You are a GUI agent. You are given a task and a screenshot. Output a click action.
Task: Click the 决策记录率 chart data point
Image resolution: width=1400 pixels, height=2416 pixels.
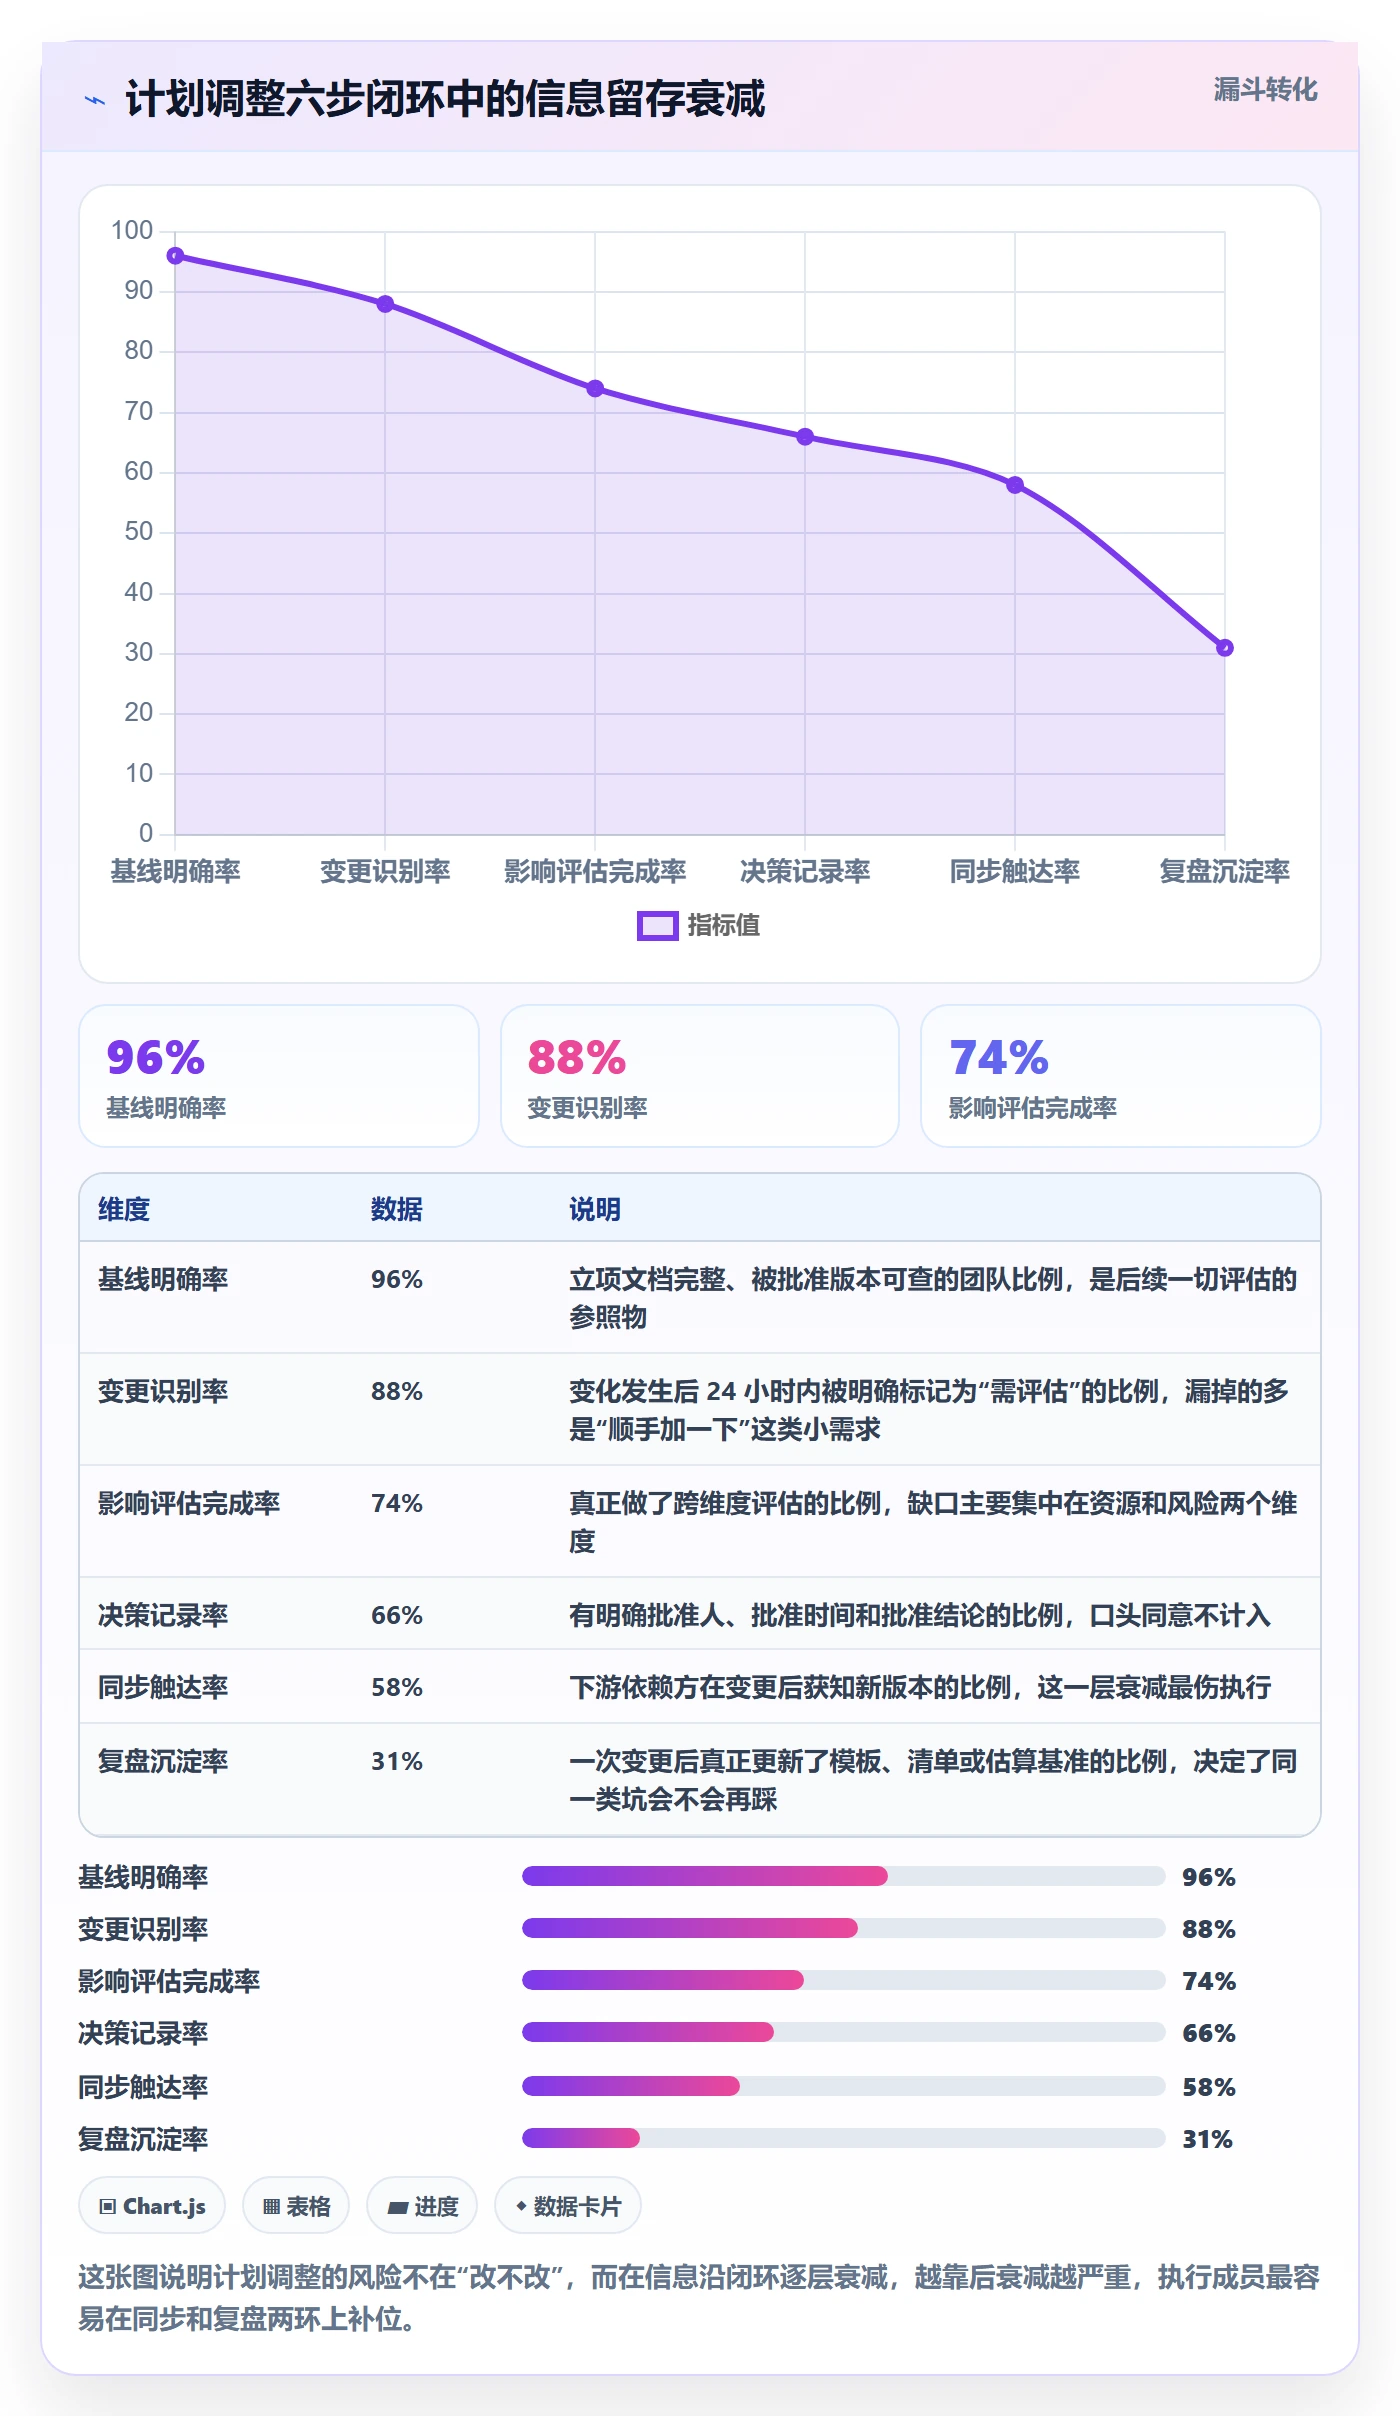click(x=805, y=437)
